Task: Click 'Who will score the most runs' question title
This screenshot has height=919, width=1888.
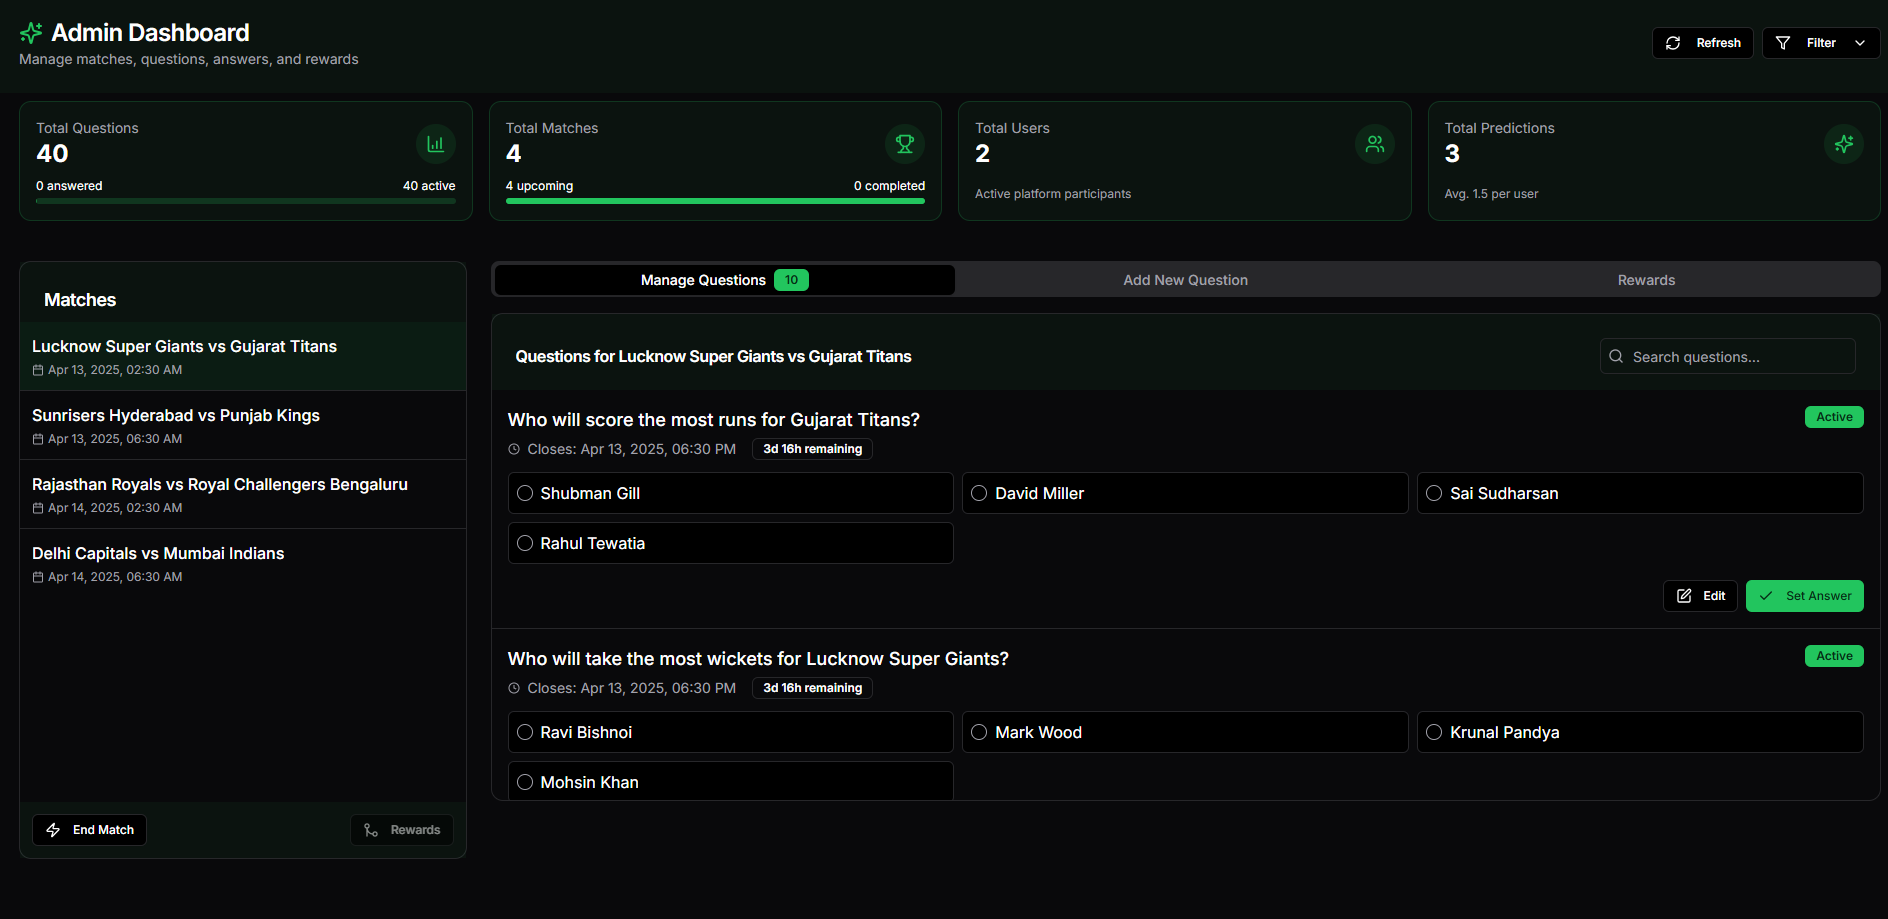Action: [x=713, y=420]
